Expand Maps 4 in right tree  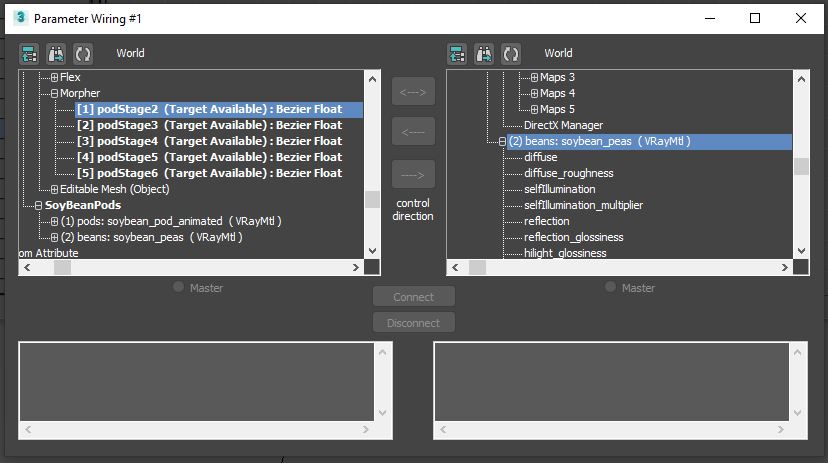click(x=534, y=93)
